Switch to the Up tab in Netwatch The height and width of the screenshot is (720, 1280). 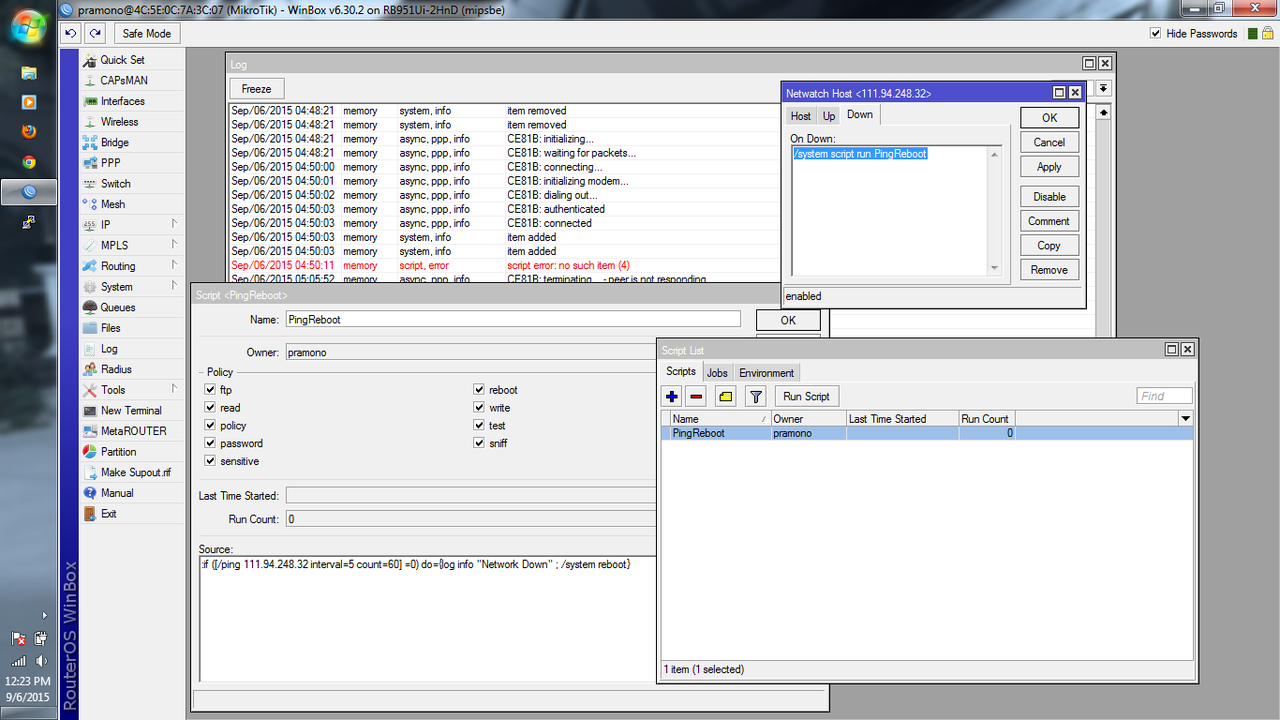tap(829, 116)
